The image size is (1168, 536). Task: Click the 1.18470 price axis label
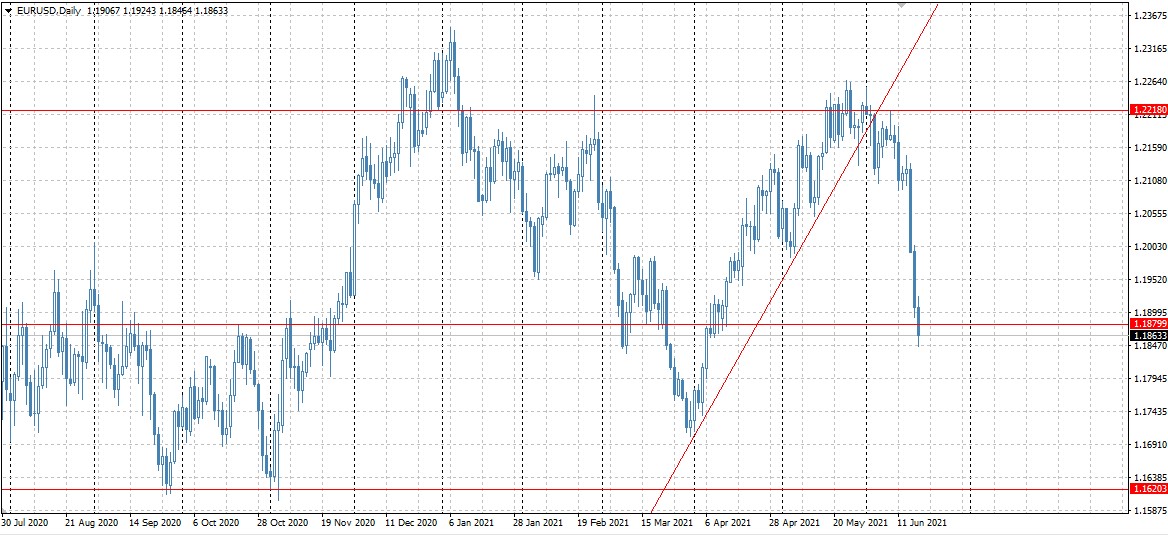point(1150,345)
